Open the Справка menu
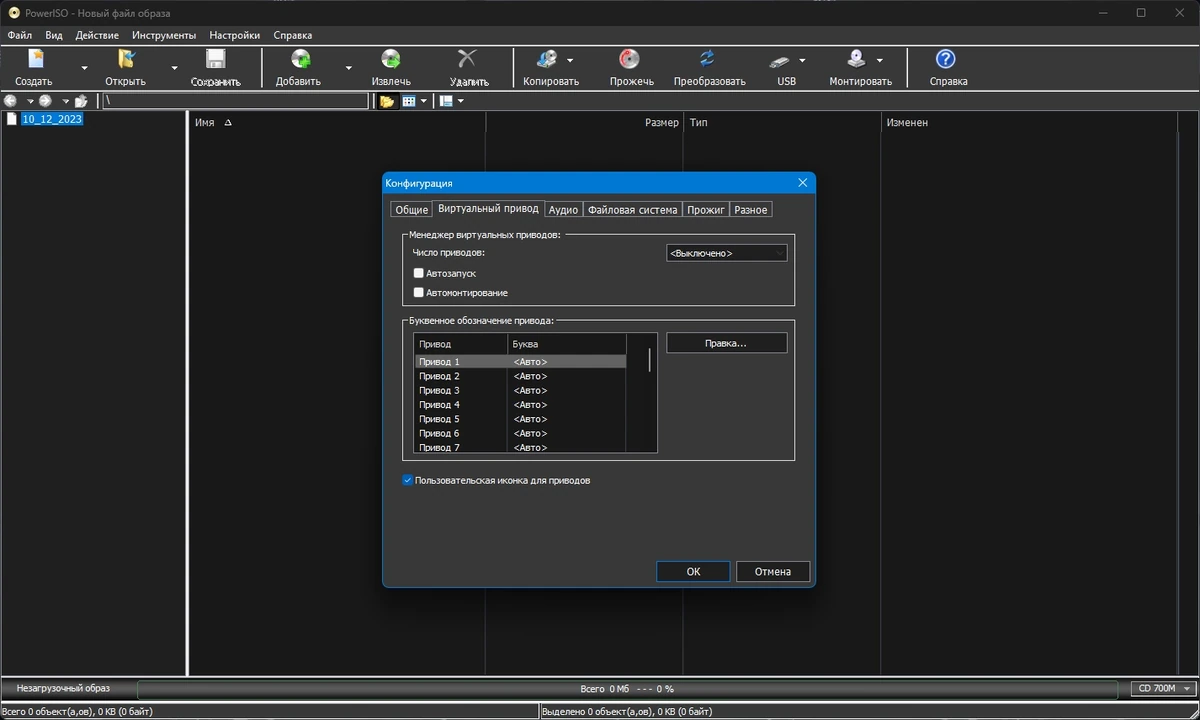The width and height of the screenshot is (1200, 720). (292, 35)
